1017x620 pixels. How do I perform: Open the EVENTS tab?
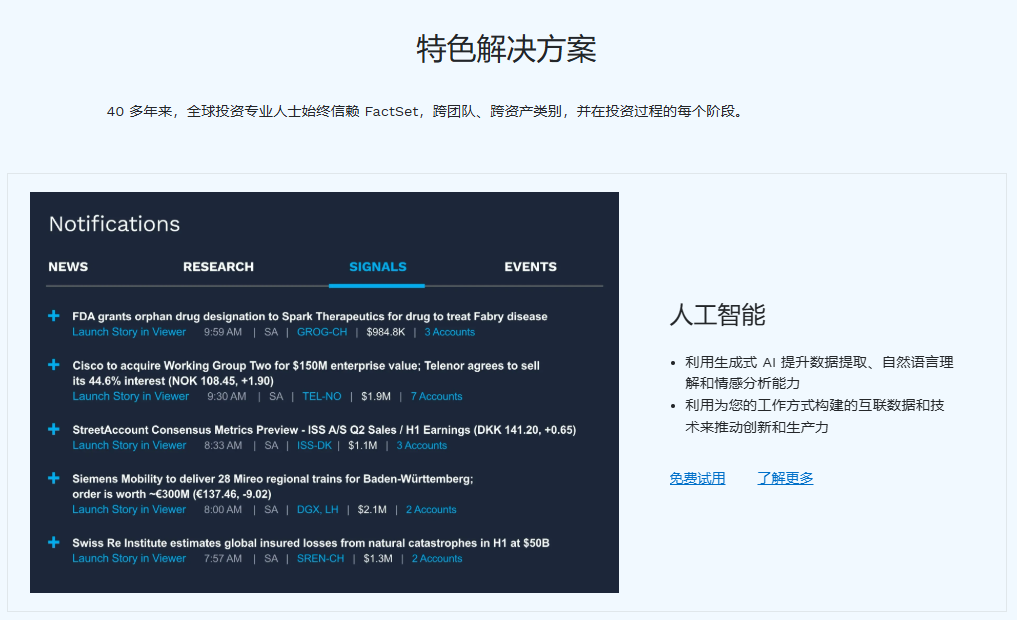(x=531, y=267)
